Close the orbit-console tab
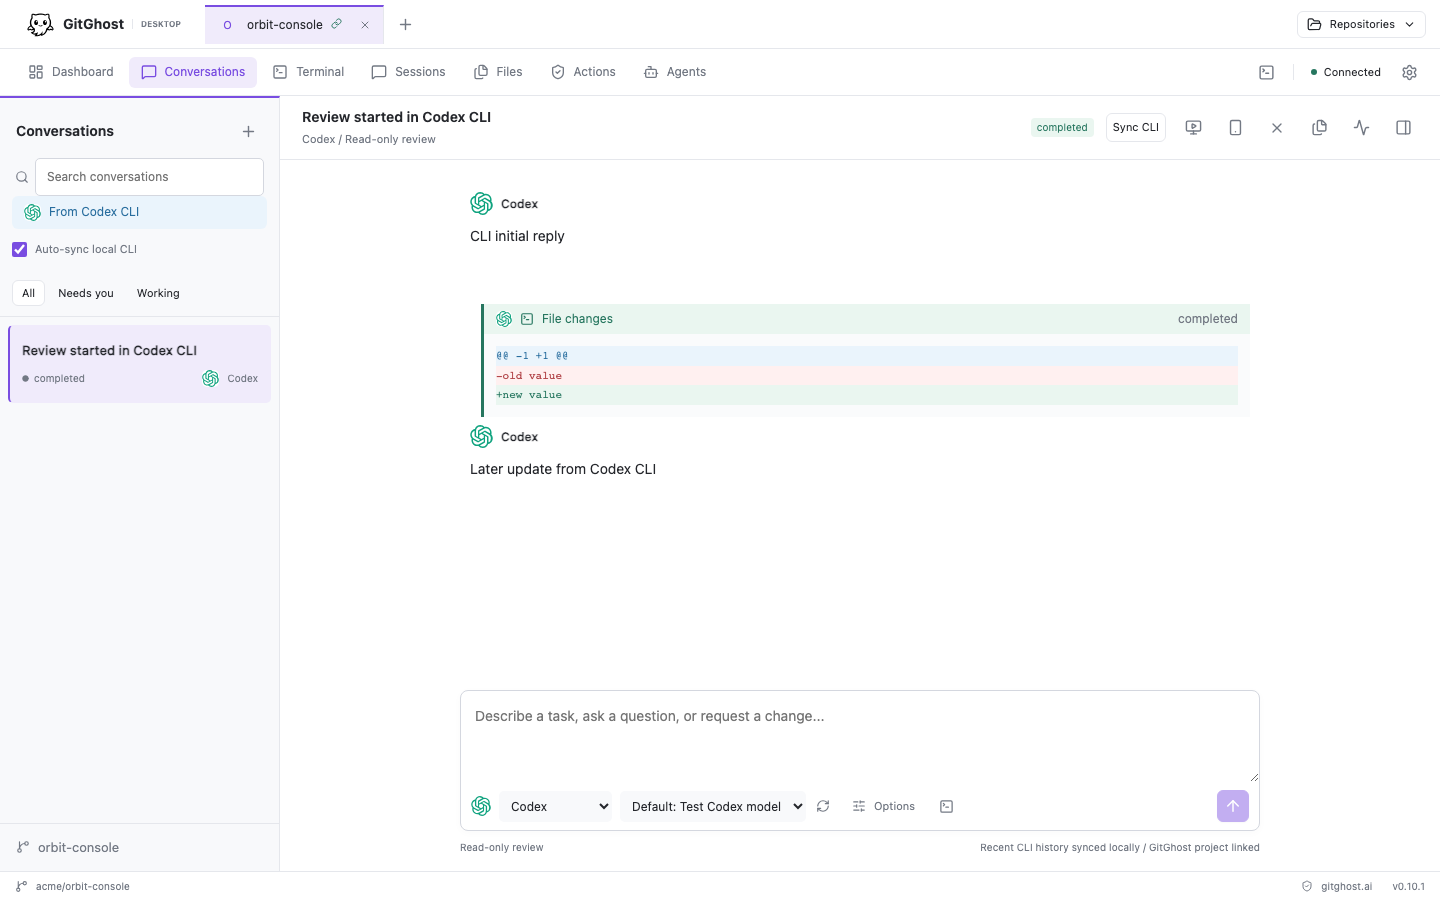This screenshot has height=900, width=1440. 365,25
